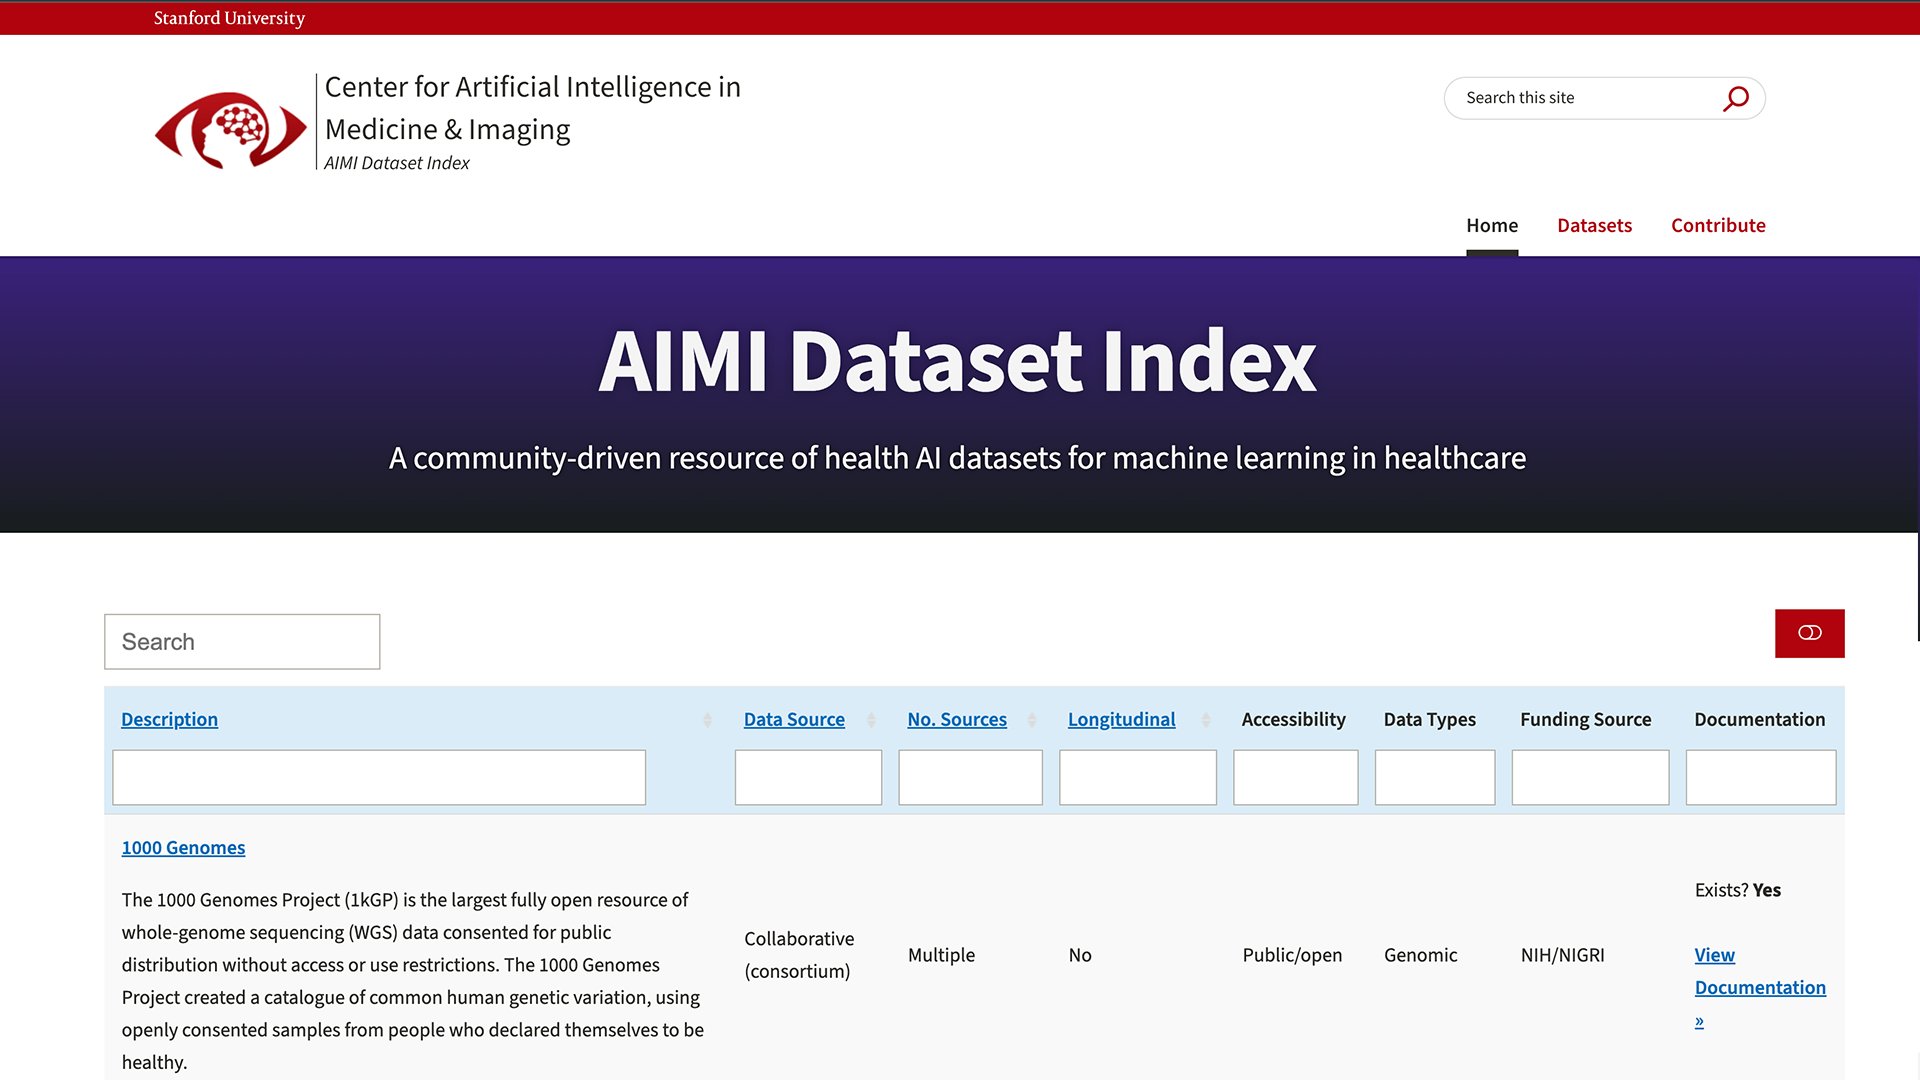The width and height of the screenshot is (1920, 1080).
Task: Open the 1000 Genomes dataset link
Action: pos(183,848)
